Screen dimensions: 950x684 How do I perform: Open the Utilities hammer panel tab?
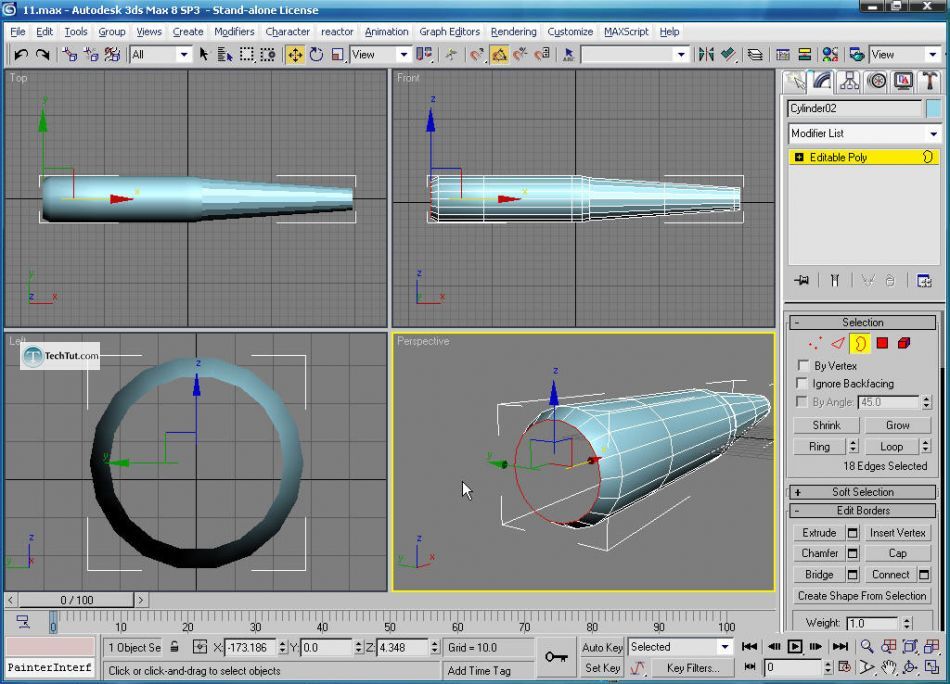[x=929, y=81]
